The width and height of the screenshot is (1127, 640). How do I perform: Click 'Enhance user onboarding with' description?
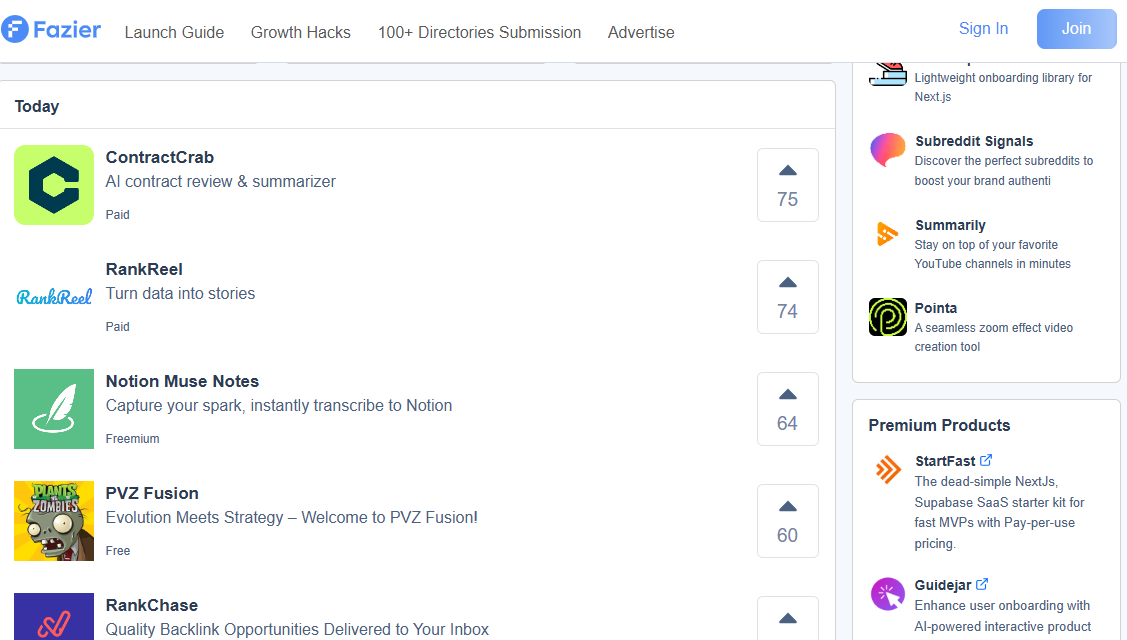pos(1002,616)
